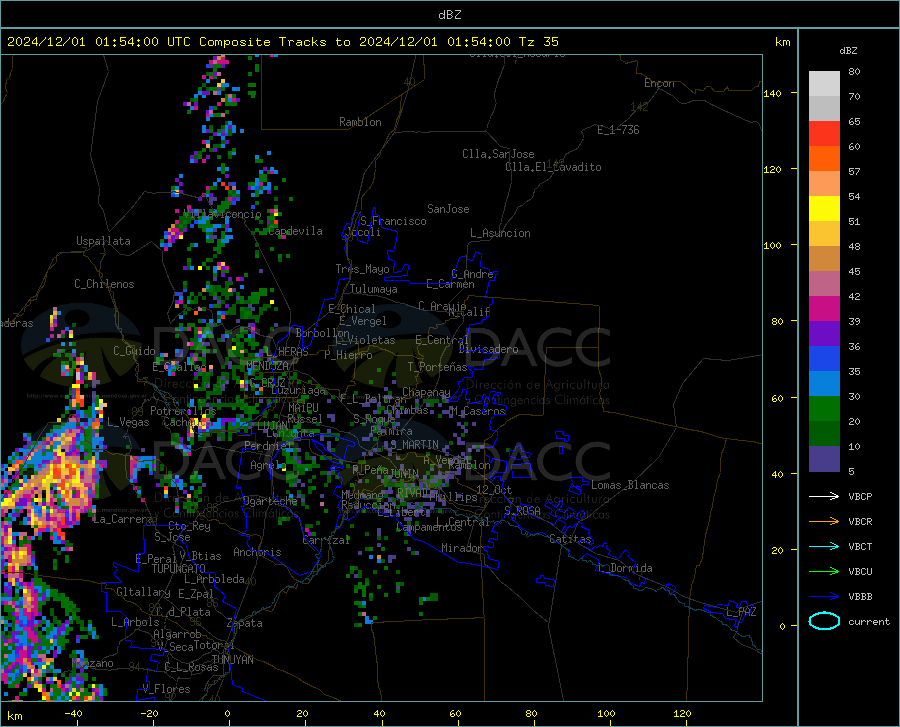Click the Anchoris label on map
This screenshot has width=900, height=727.
[257, 553]
